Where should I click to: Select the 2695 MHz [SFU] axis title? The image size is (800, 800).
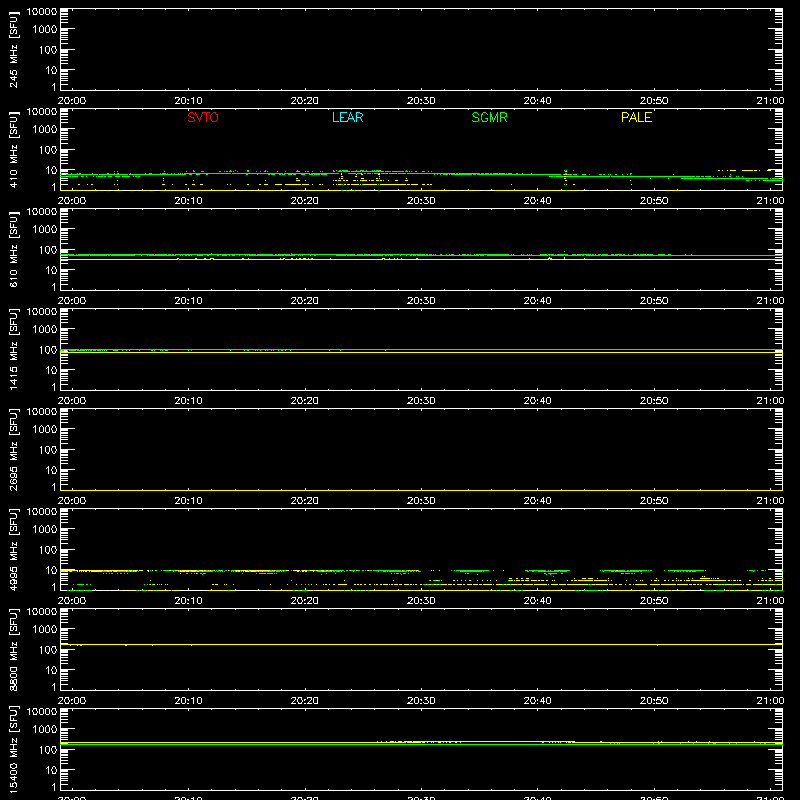coord(13,449)
